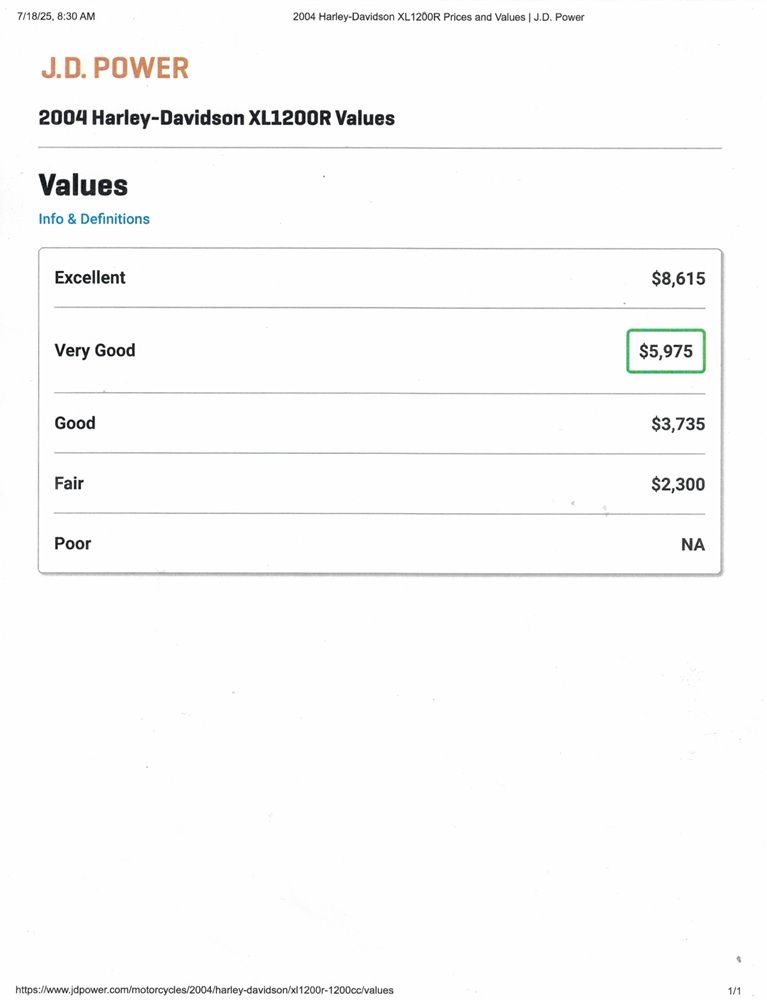Image resolution: width=767 pixels, height=1000 pixels.
Task: Click the NA value for Poor
Action: [x=692, y=545]
